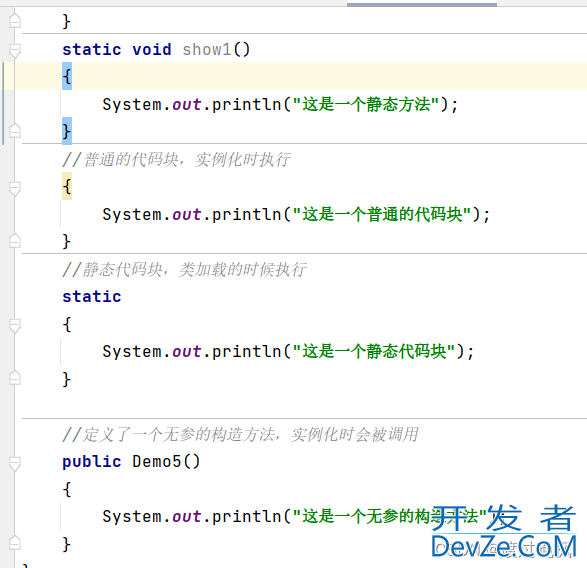The height and width of the screenshot is (568, 587).
Task: Collapse the show1() method fold marker
Action: pos(15,50)
